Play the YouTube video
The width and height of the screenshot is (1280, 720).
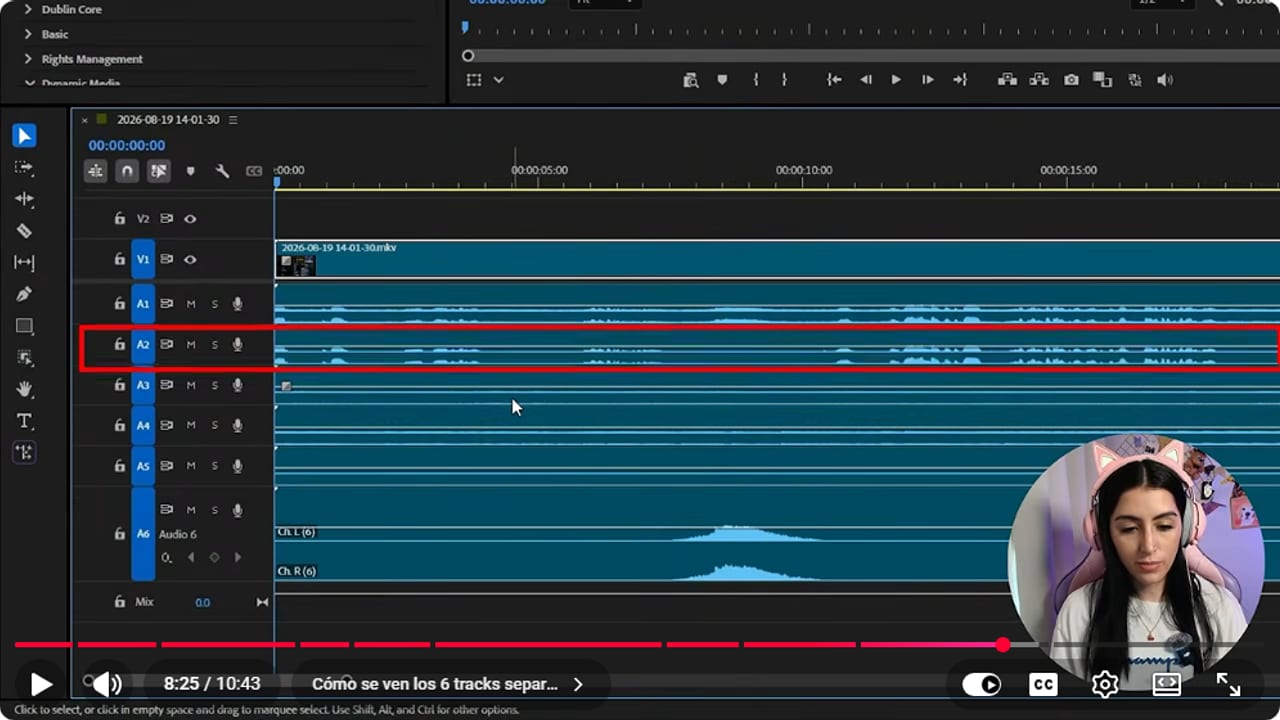[41, 684]
